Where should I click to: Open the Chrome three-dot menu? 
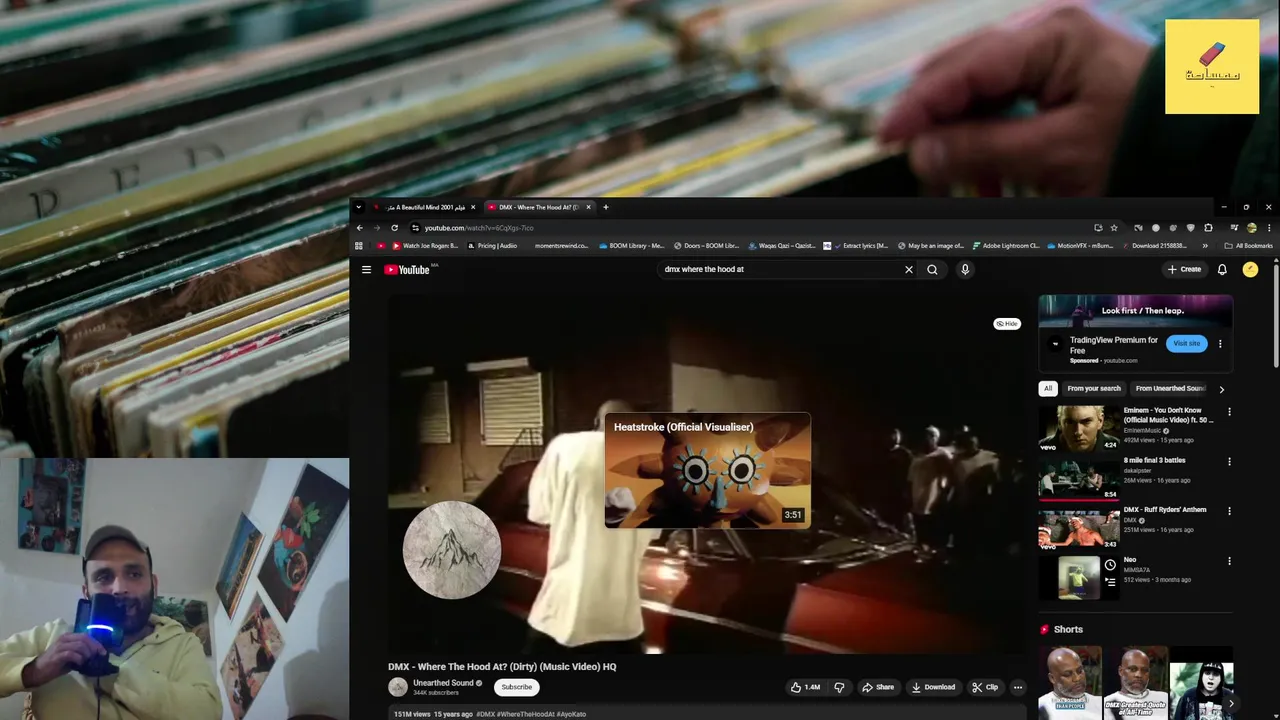click(1269, 227)
